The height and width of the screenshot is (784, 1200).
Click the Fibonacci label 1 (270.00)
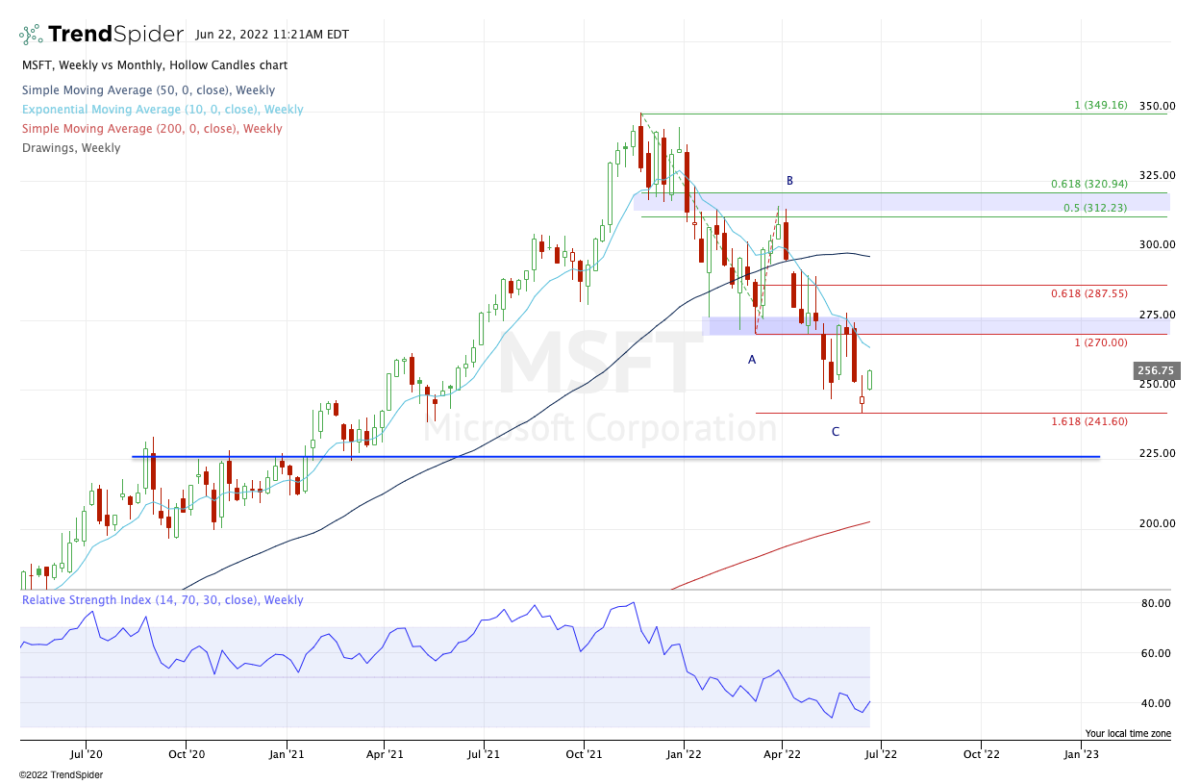click(x=1100, y=342)
